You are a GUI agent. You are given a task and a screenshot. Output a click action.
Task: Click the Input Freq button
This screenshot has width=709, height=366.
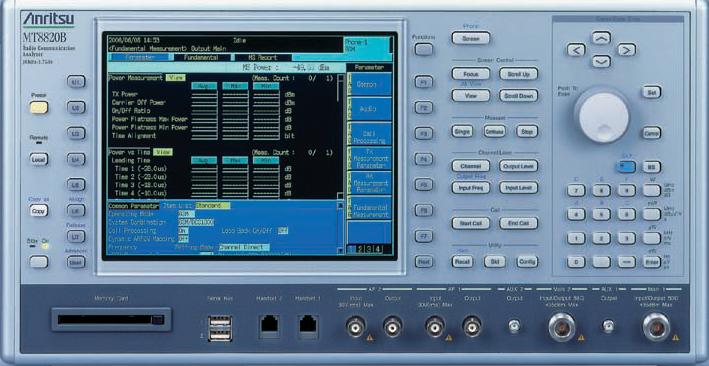[470, 188]
